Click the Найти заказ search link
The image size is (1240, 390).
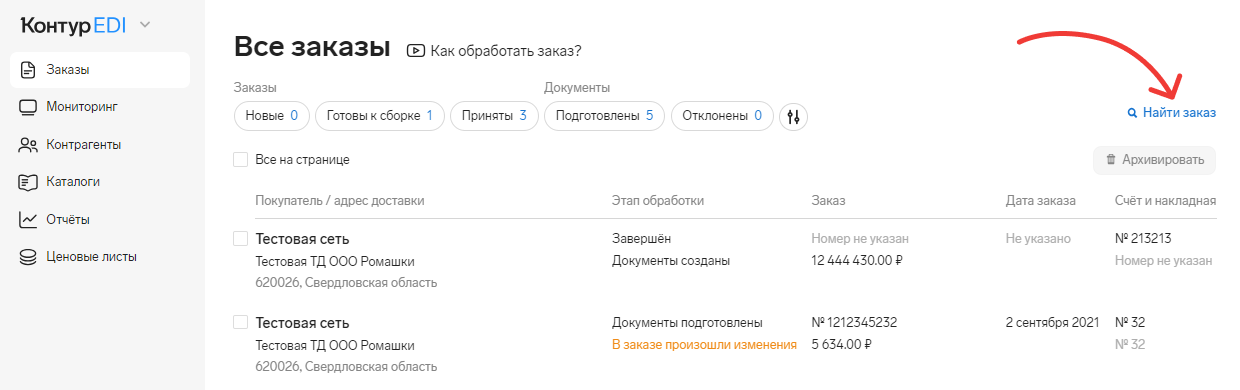click(x=1172, y=113)
